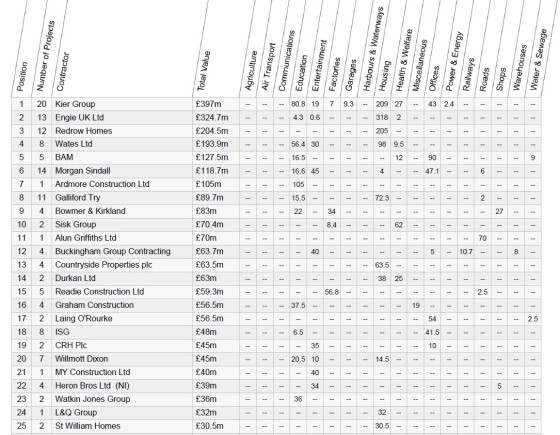This screenshot has height=435, width=560.
Task: Click the £105m total value
Action: (208, 184)
